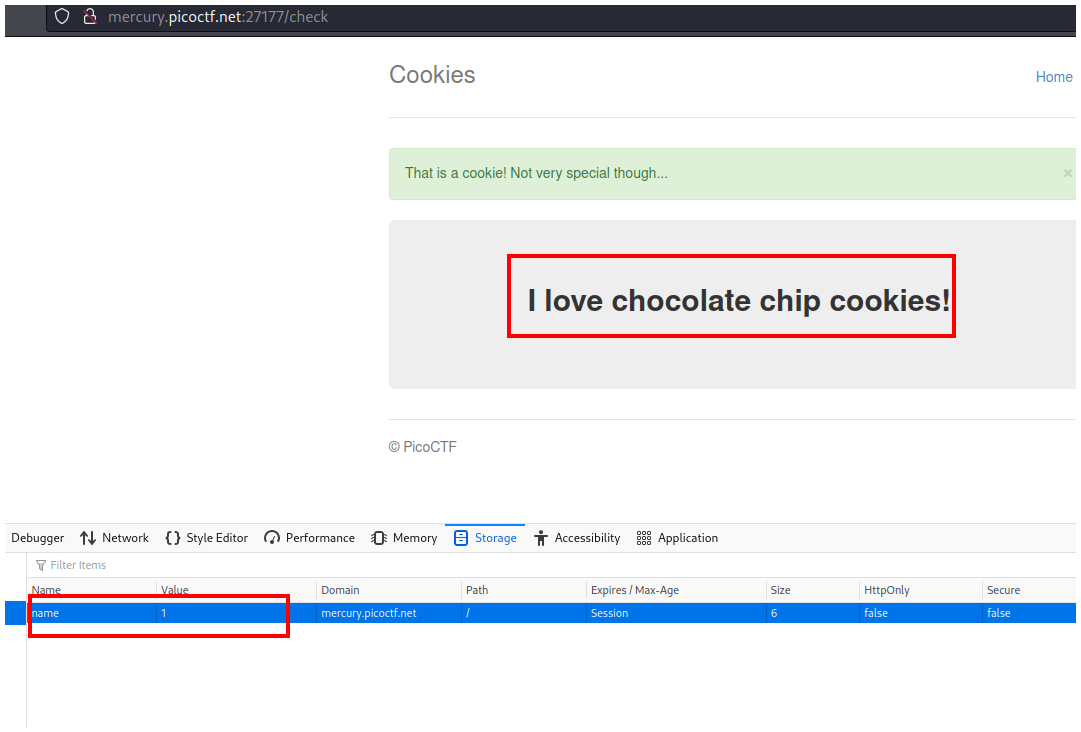Click the Network tab arrows icon
Viewport: 1081px width, 732px height.
88,538
